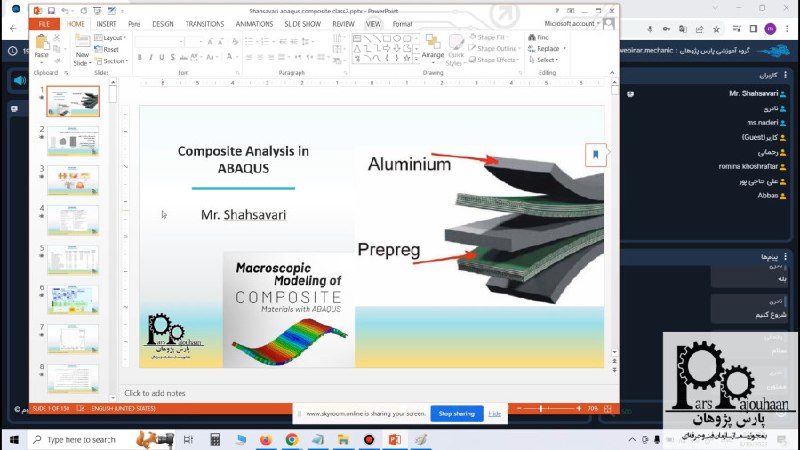Expand the Shape Outline dropdown
The image size is (800, 450).
(494, 48)
